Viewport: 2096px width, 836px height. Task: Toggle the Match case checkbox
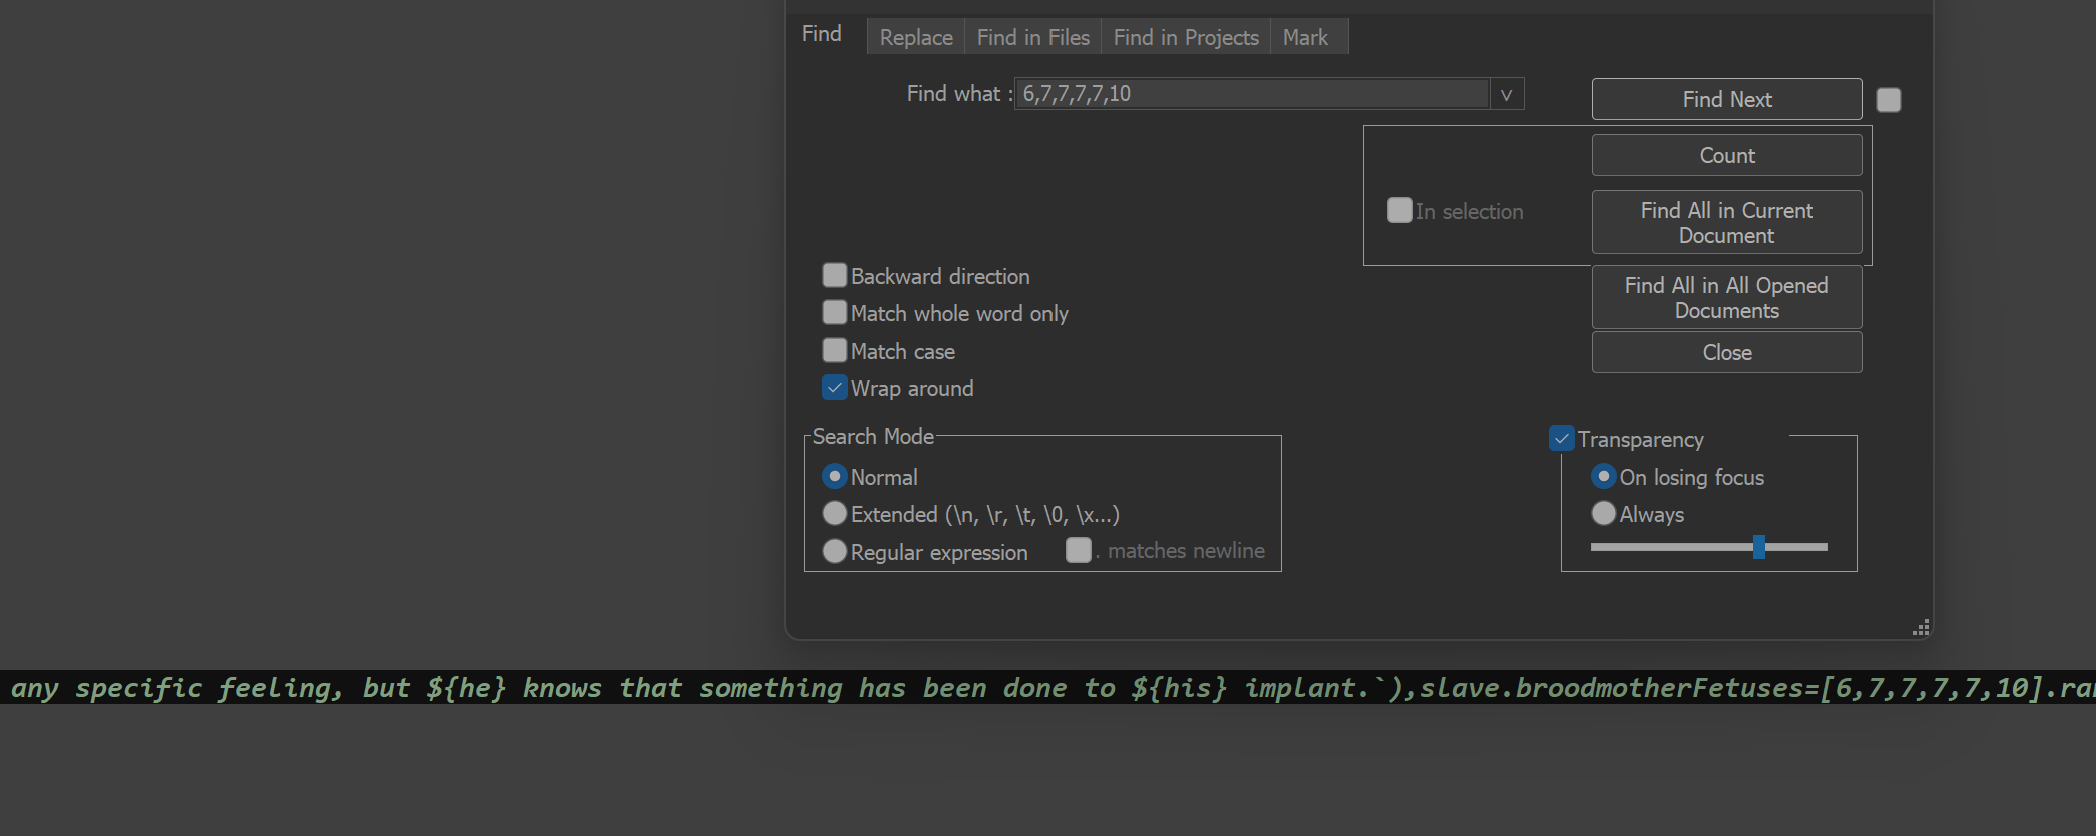(x=835, y=350)
